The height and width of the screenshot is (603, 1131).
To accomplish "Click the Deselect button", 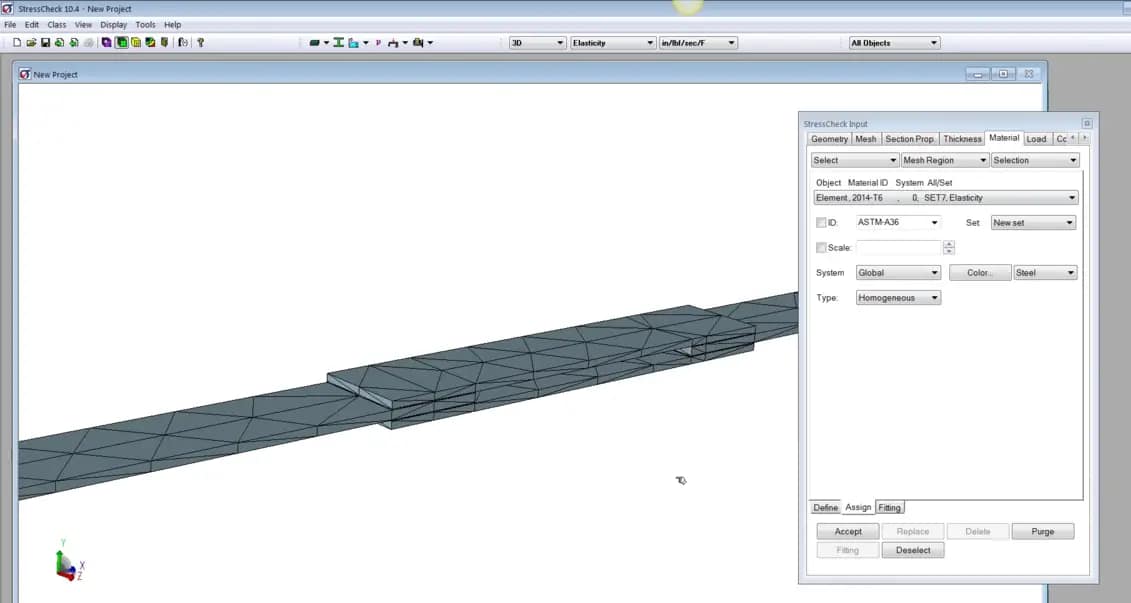I will tap(913, 549).
